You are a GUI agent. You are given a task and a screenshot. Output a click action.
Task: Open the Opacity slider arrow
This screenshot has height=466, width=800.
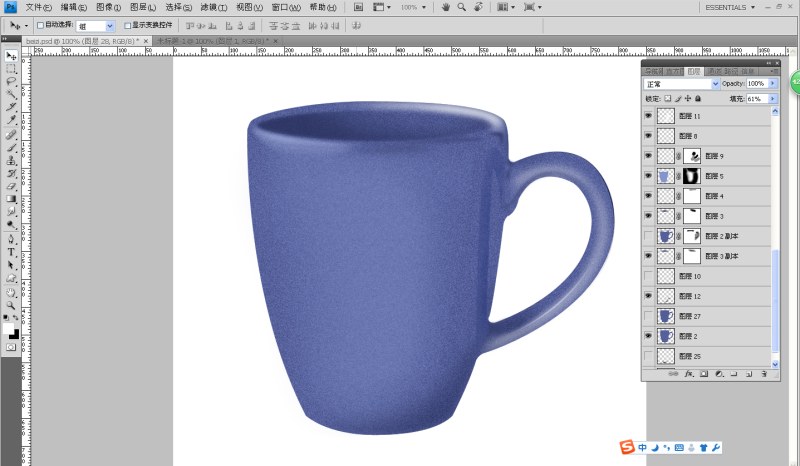[773, 83]
